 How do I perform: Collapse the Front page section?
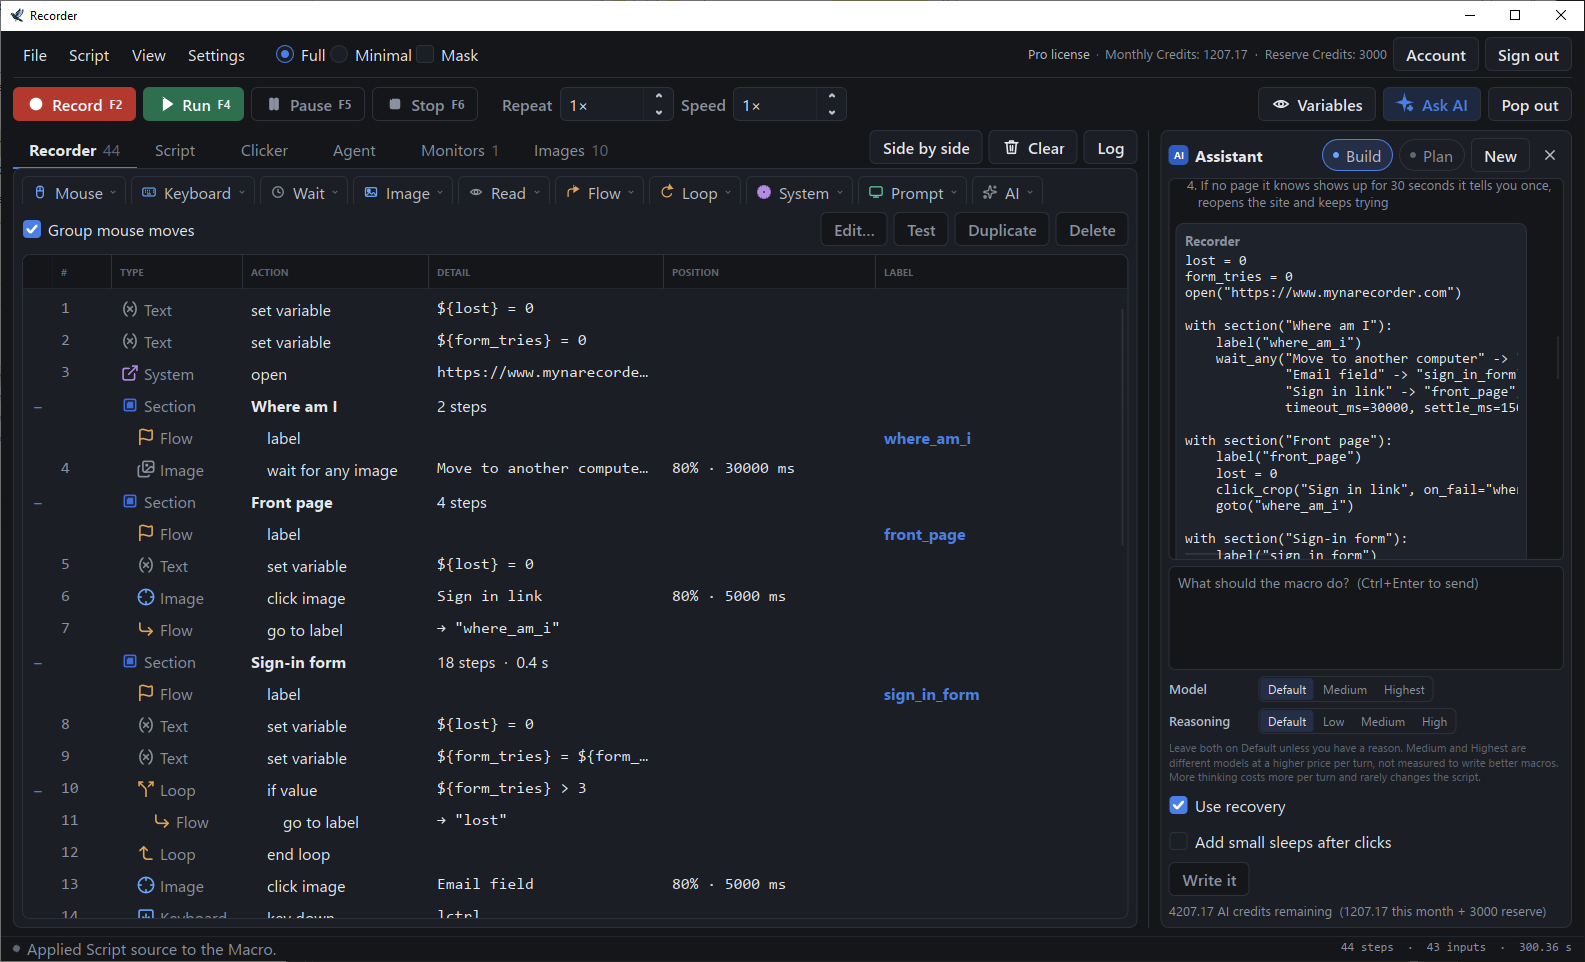click(38, 502)
